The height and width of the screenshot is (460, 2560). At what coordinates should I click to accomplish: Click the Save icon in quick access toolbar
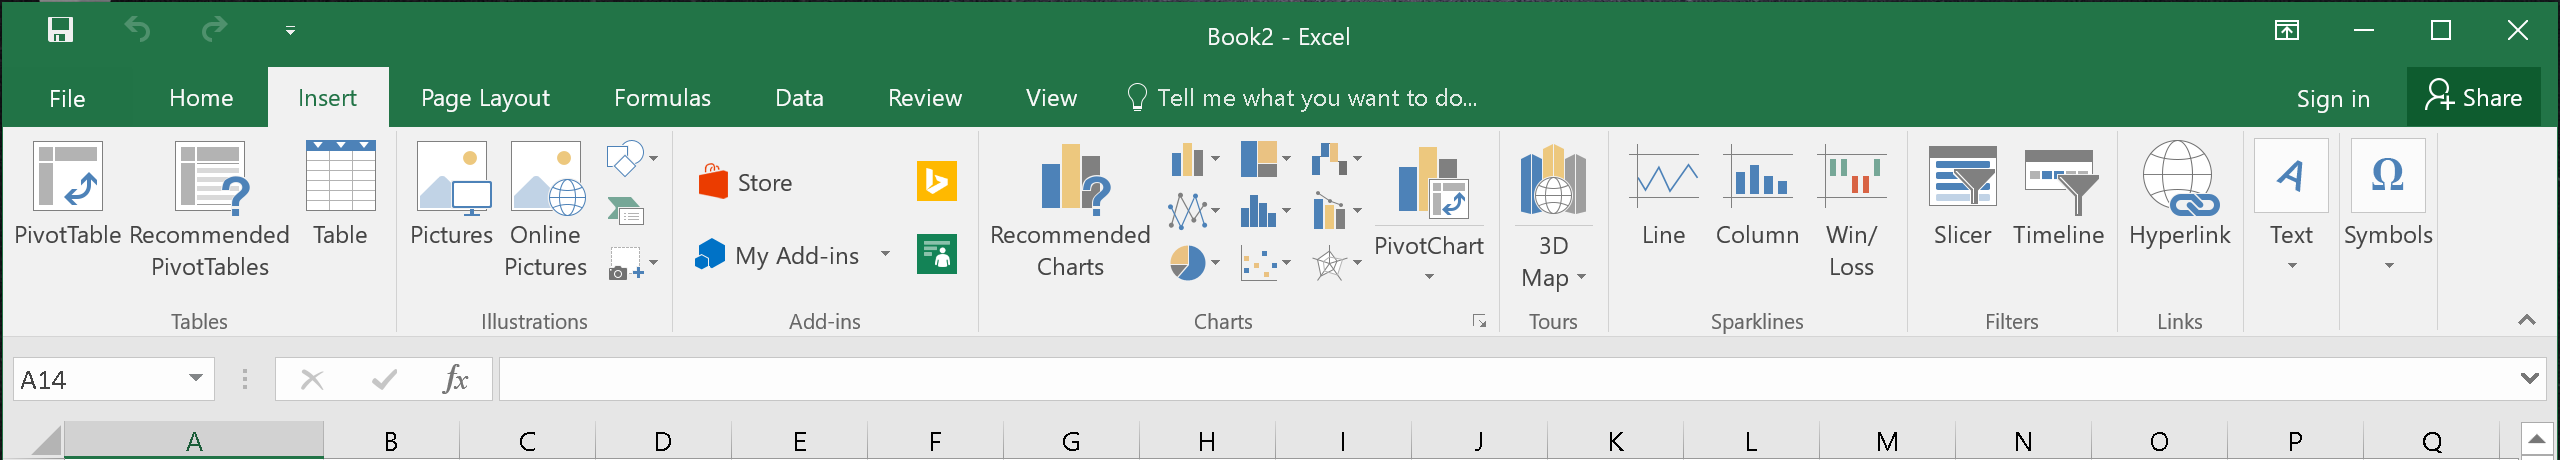60,30
